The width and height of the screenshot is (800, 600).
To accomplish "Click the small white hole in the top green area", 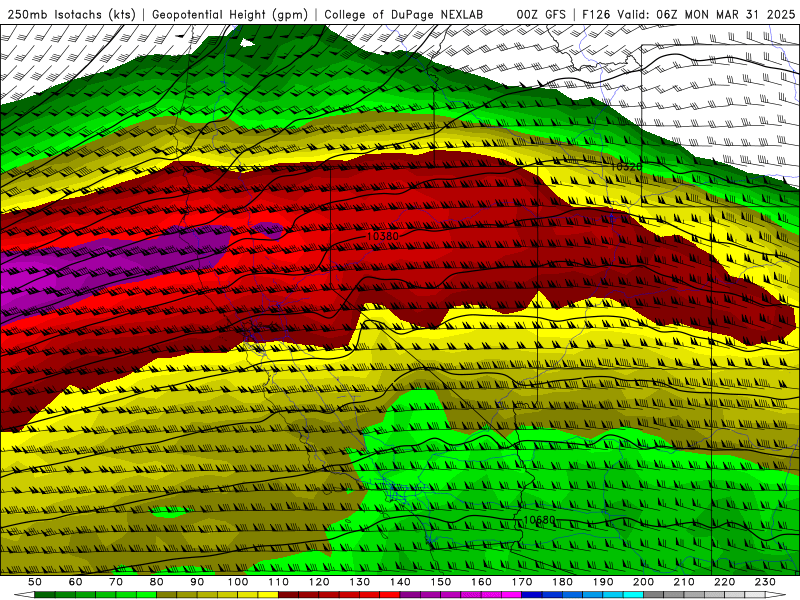I will (246, 43).
